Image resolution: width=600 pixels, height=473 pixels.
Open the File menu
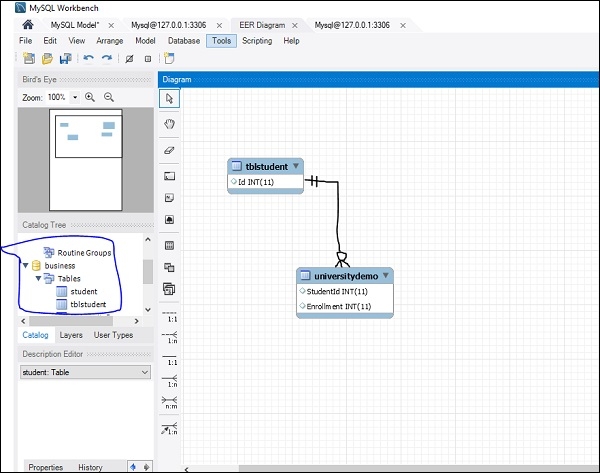(26, 41)
